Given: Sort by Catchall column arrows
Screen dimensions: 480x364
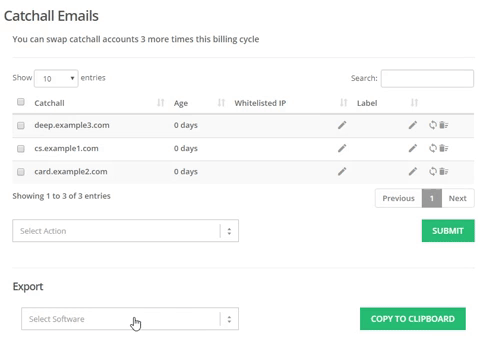Looking at the screenshot, I should coord(161,103).
